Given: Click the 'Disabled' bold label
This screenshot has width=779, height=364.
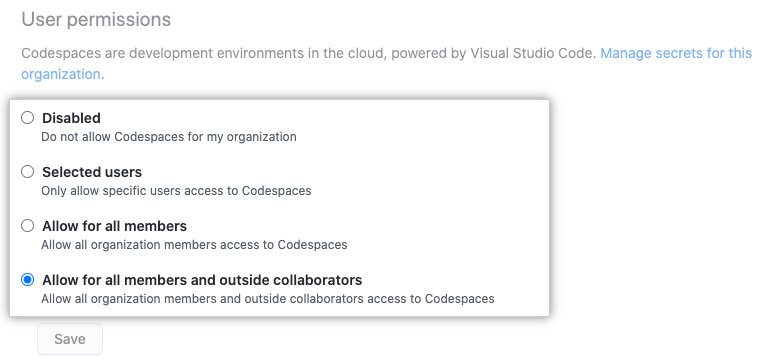Looking at the screenshot, I should [72, 118].
